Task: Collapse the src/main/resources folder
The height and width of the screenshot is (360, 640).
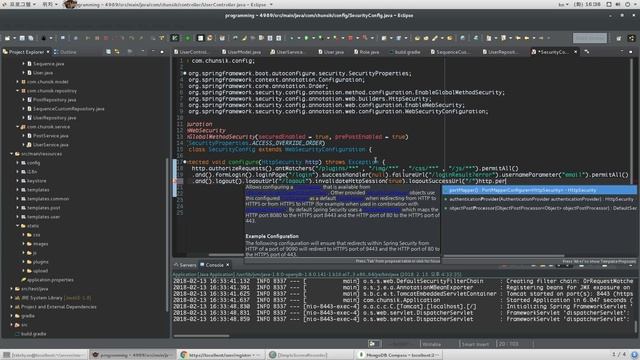Action: pyautogui.click(x=11, y=153)
